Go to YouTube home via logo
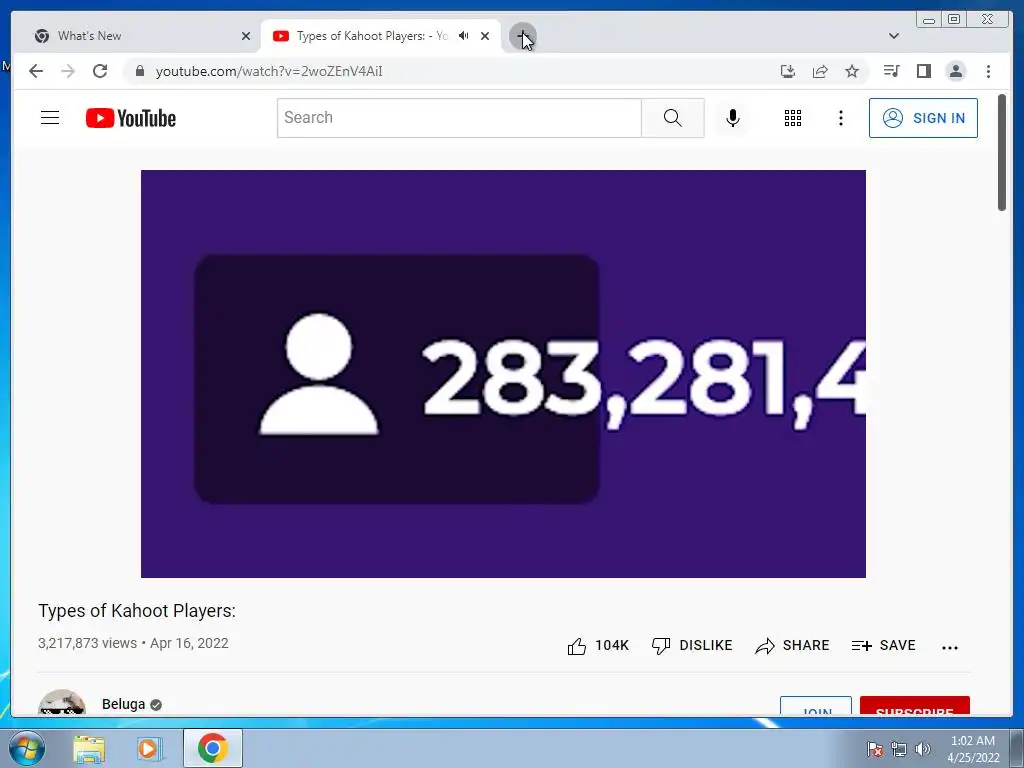Viewport: 1024px width, 768px height. point(131,118)
